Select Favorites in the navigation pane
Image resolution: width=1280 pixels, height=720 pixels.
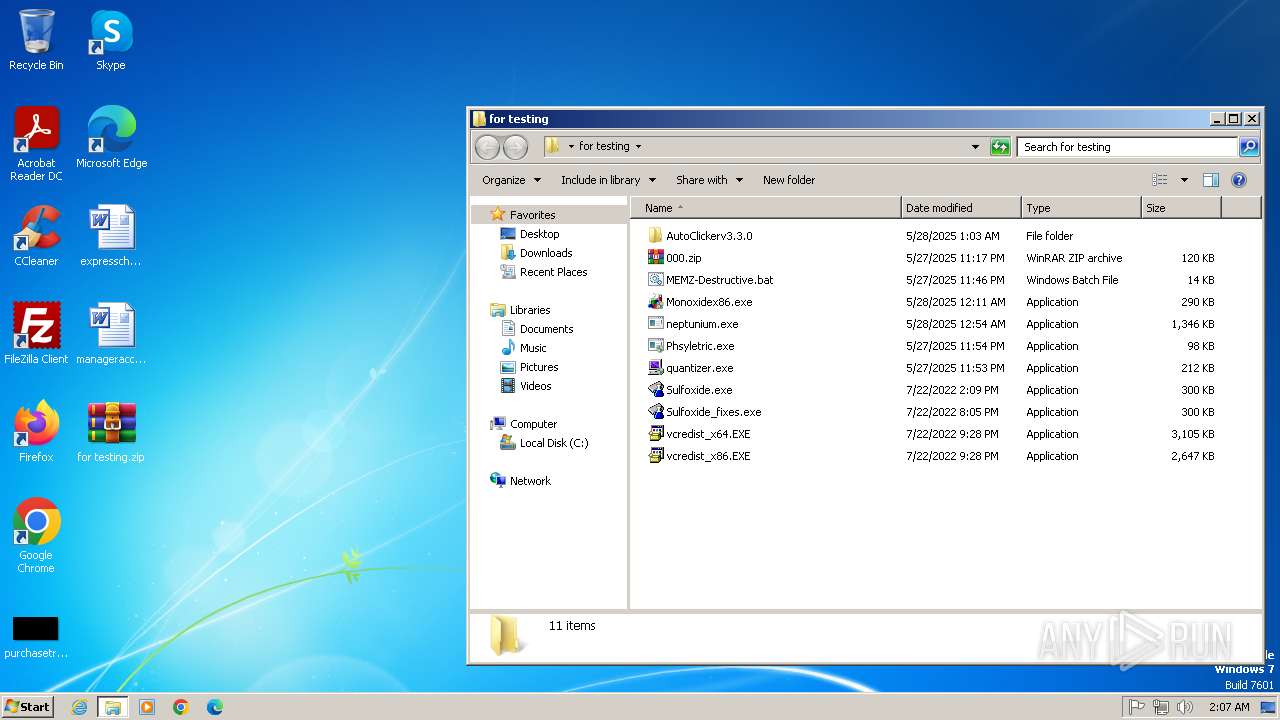click(522, 215)
